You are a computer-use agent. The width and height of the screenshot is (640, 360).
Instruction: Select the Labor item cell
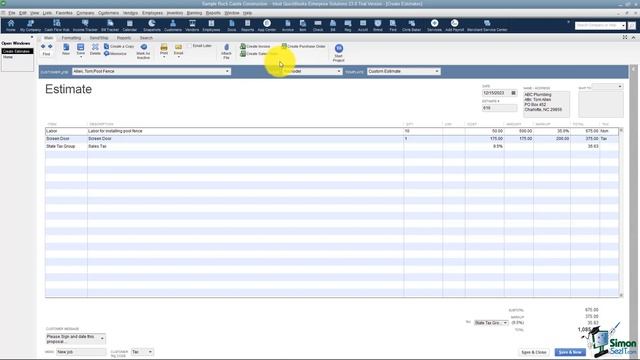point(66,131)
